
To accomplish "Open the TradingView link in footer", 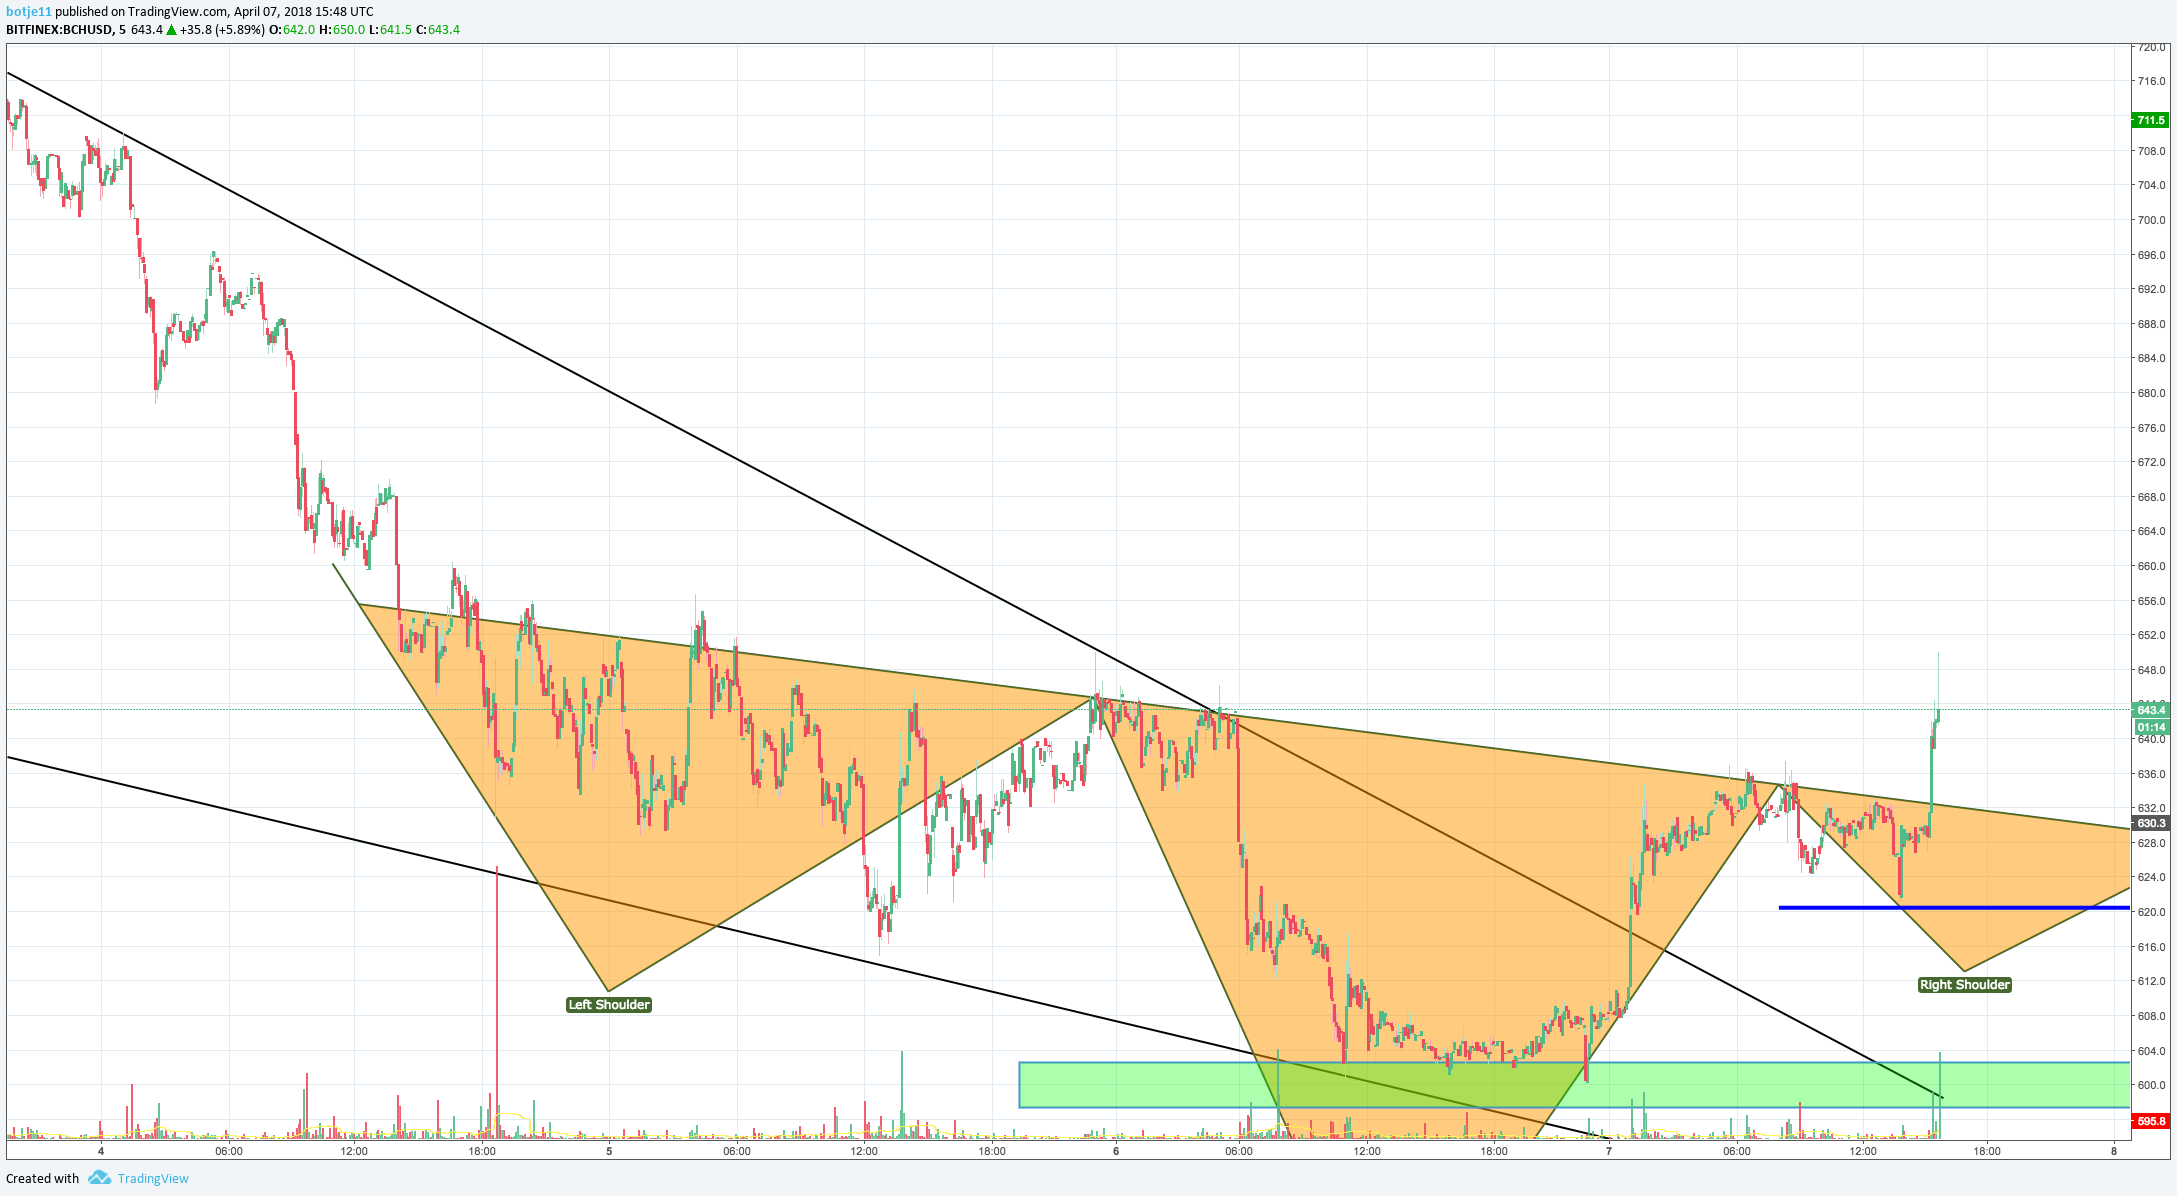I will tap(153, 1178).
